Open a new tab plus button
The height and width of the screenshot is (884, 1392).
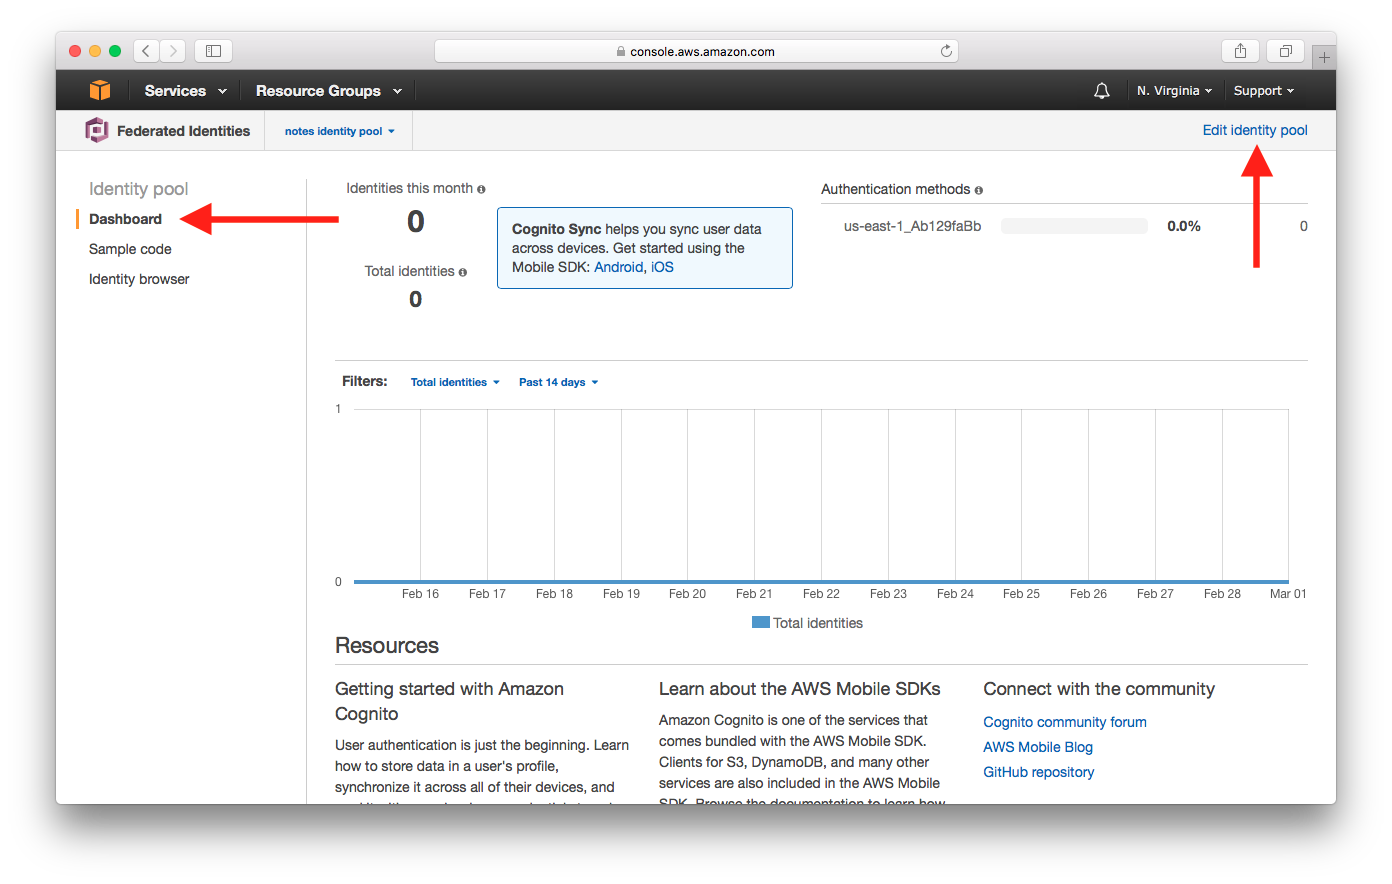pos(1324,57)
